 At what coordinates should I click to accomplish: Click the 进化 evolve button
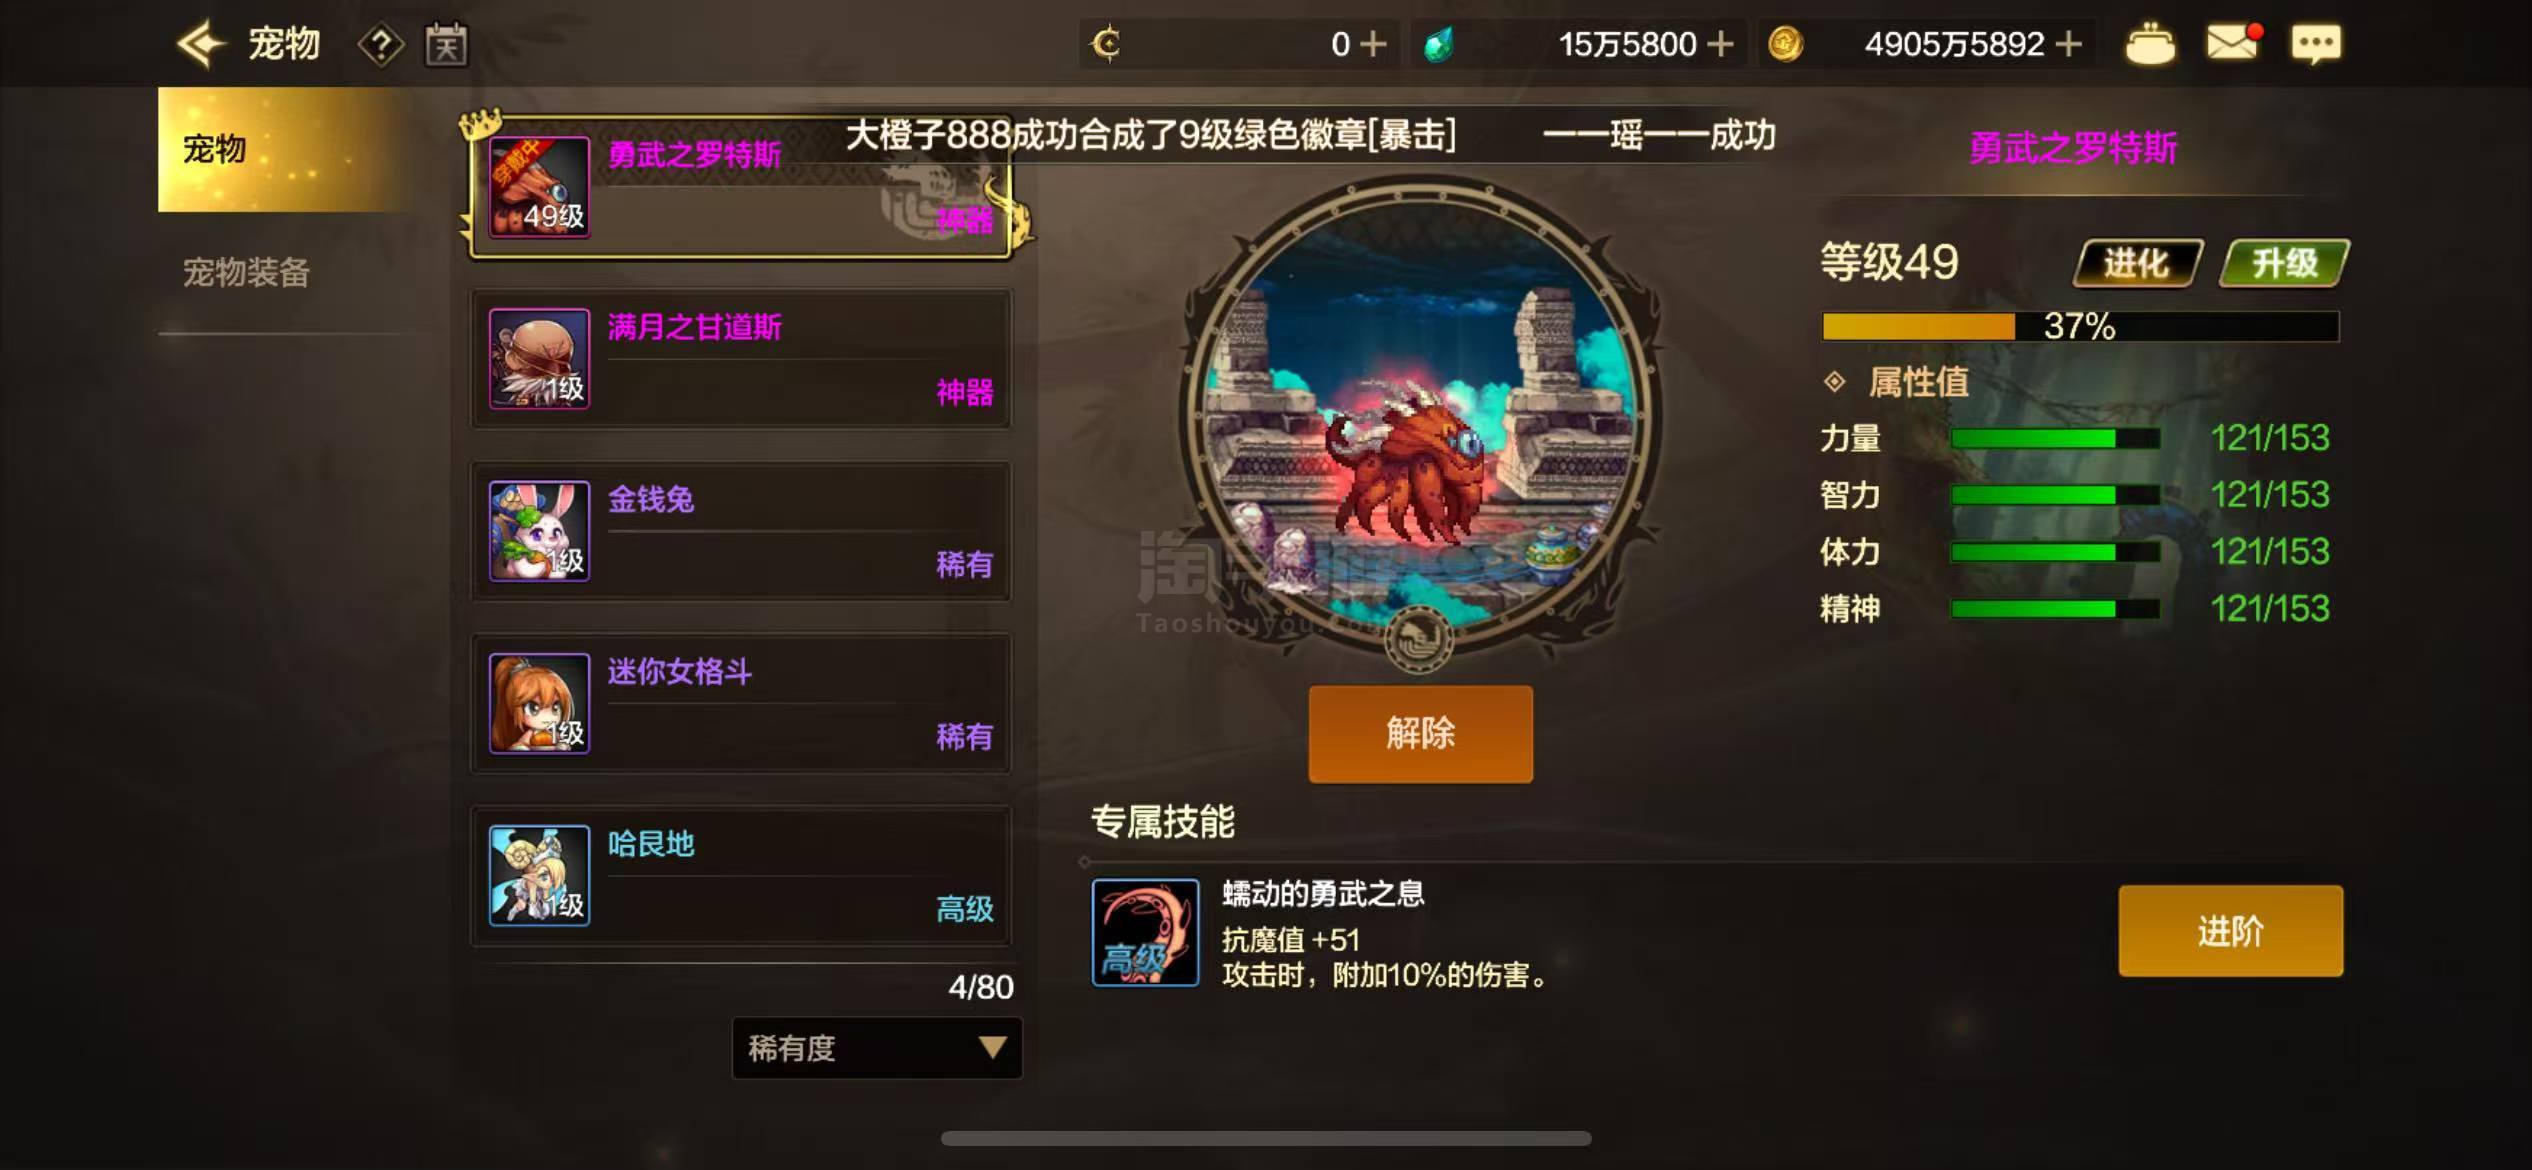tap(2138, 263)
